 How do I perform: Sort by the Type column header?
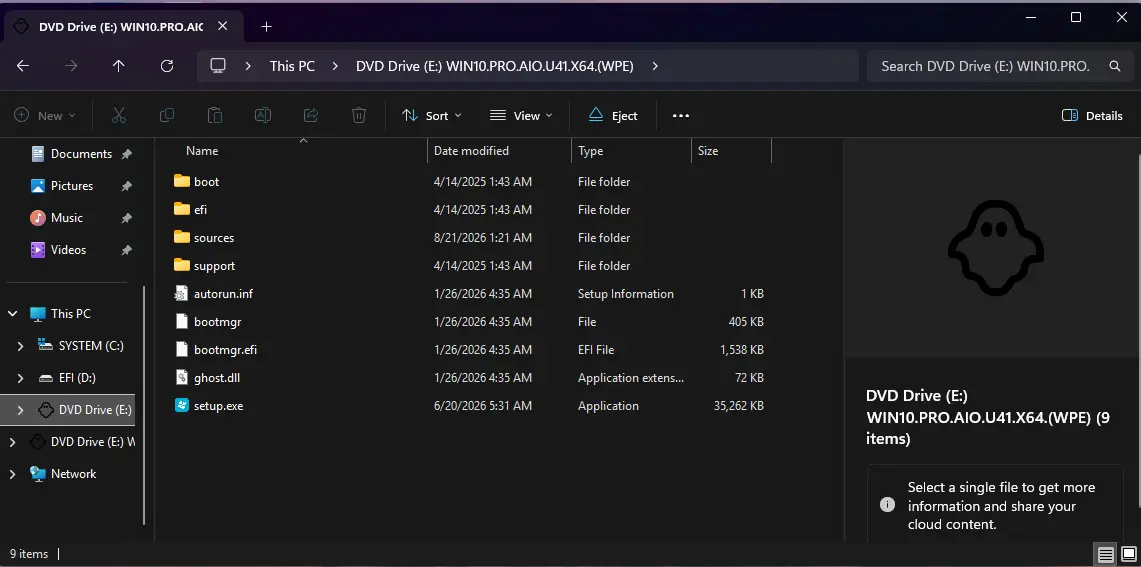[x=591, y=151]
